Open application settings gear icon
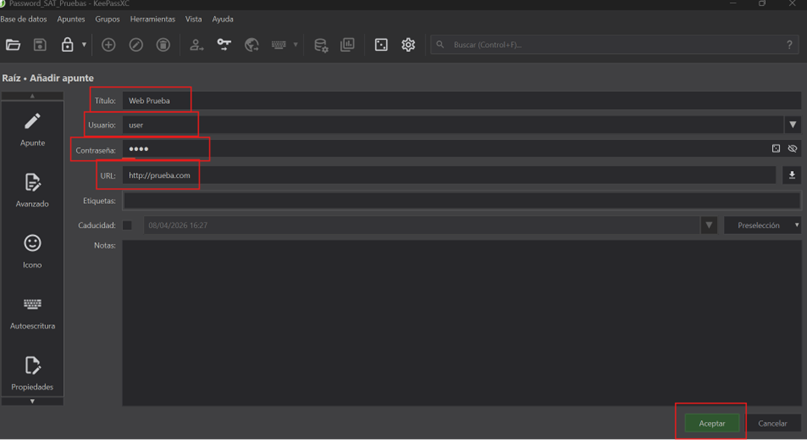This screenshot has width=807, height=440. tap(408, 45)
